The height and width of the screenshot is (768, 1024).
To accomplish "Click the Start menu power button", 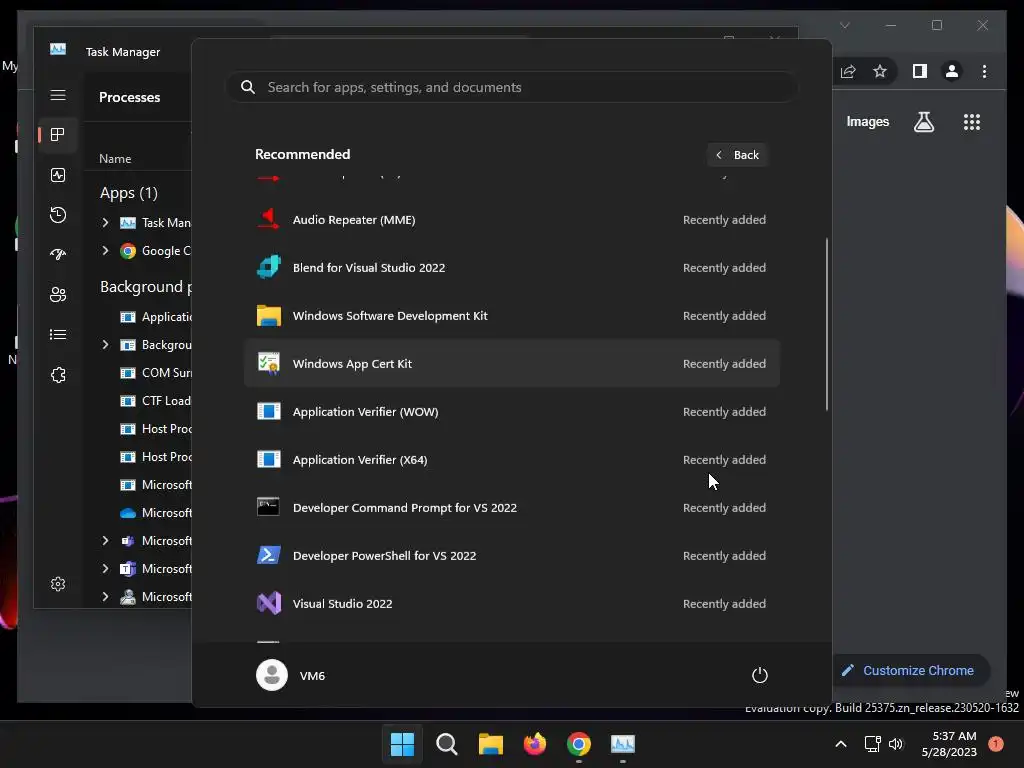I will tap(760, 675).
